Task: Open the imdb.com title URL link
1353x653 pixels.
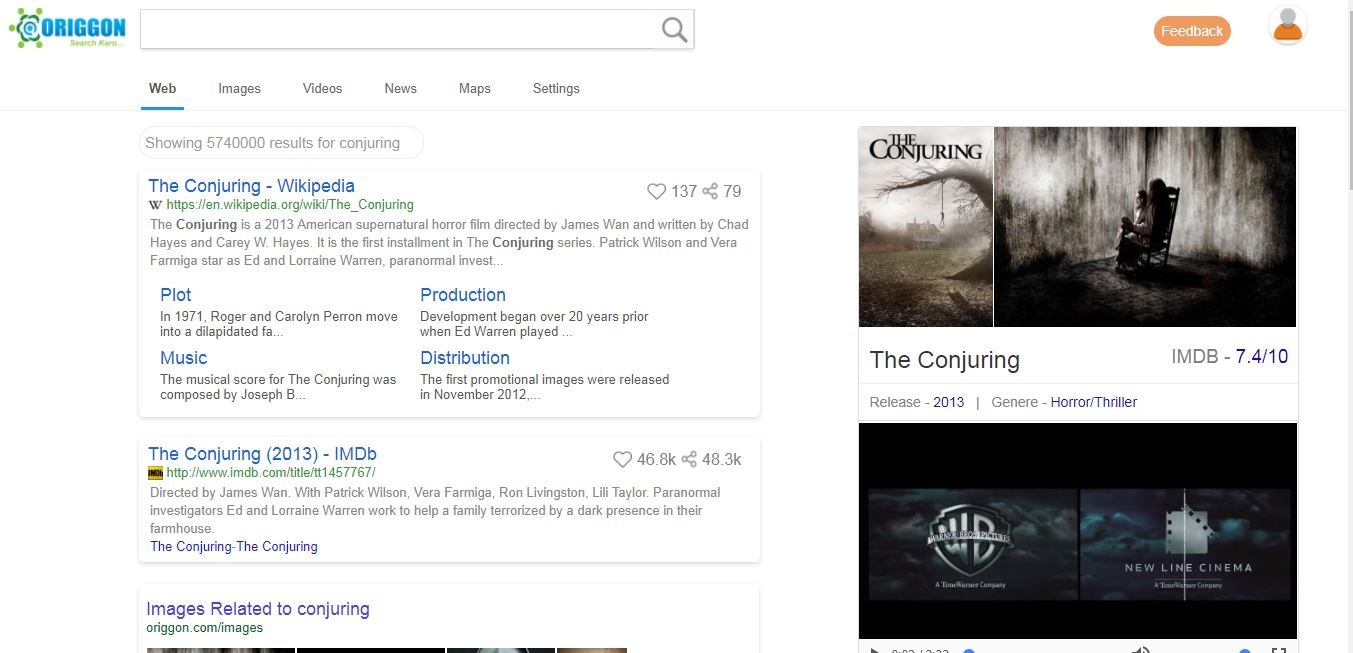Action: coord(271,473)
